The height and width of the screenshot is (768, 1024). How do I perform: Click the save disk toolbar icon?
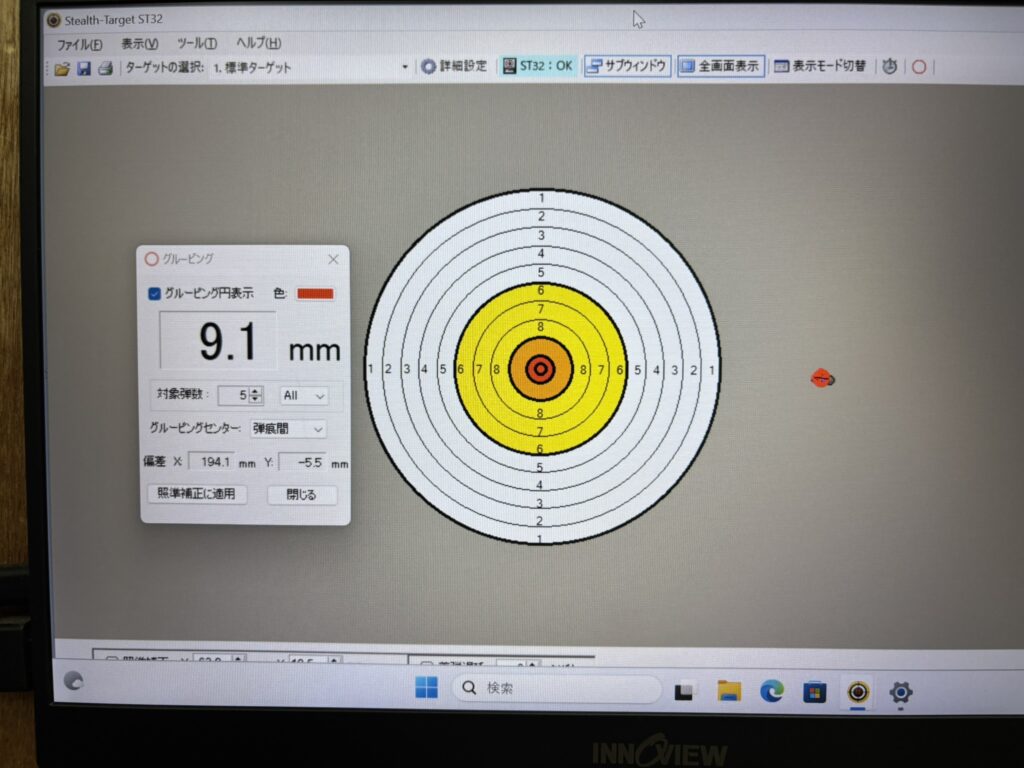tap(84, 68)
